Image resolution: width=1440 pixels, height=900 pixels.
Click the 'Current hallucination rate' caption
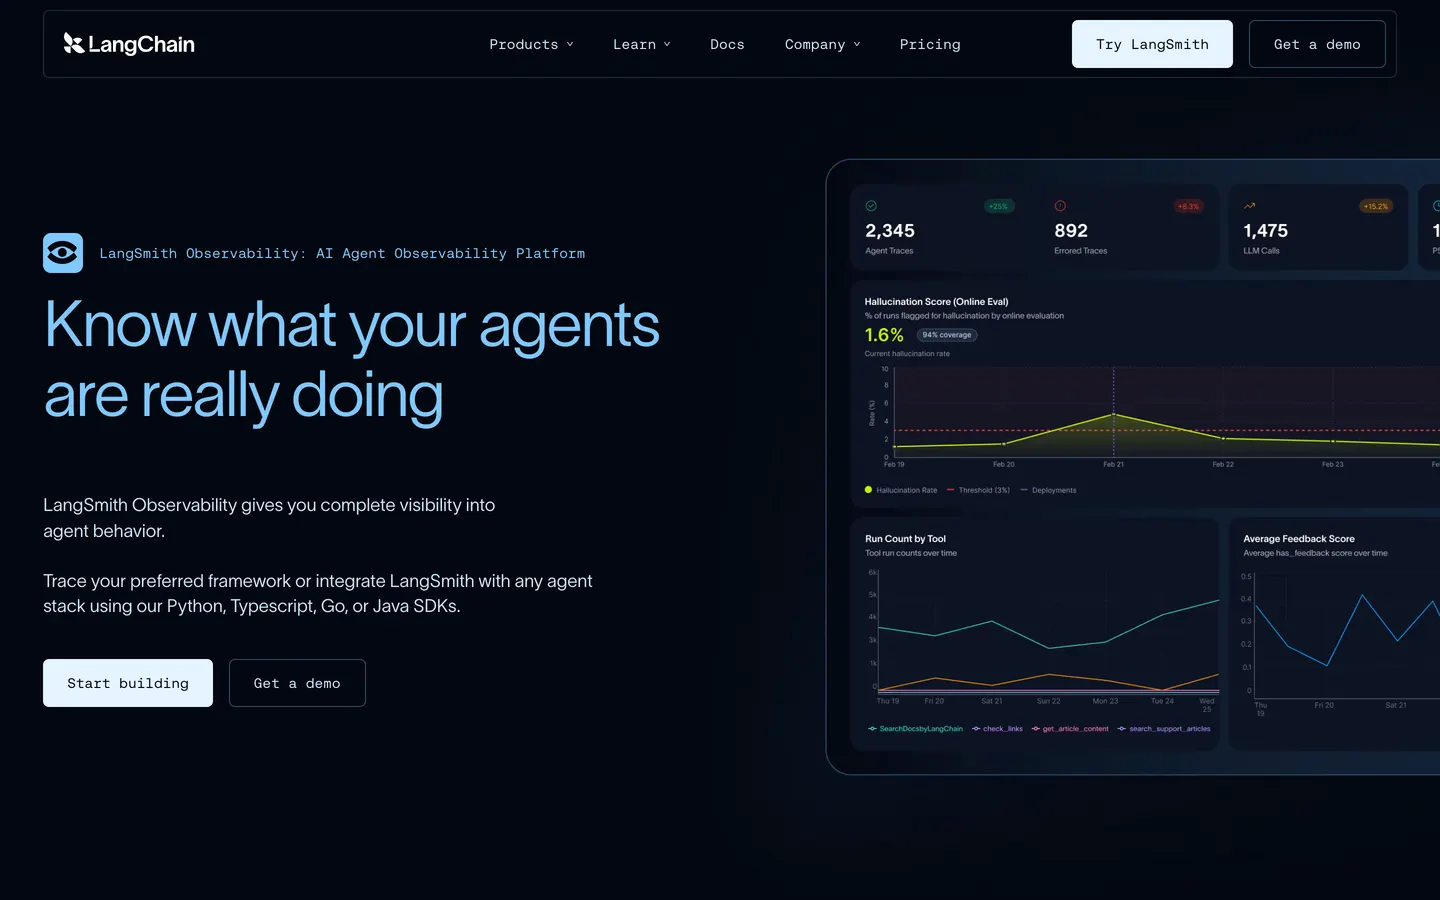point(907,354)
